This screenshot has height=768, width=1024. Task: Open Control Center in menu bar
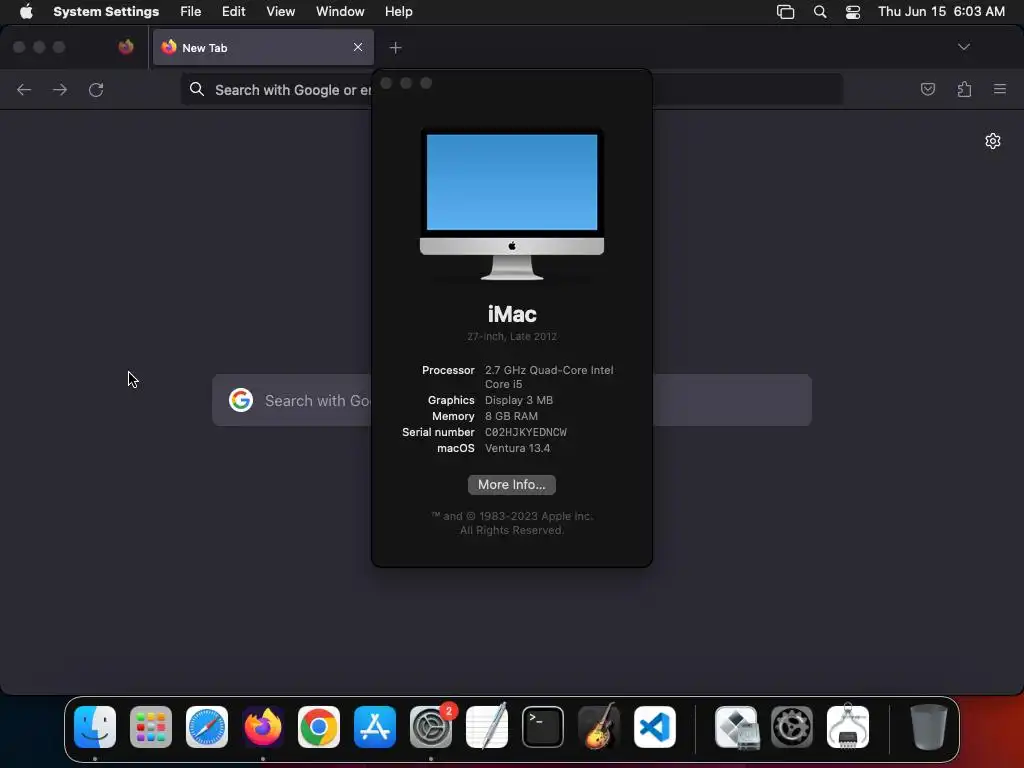[853, 12]
